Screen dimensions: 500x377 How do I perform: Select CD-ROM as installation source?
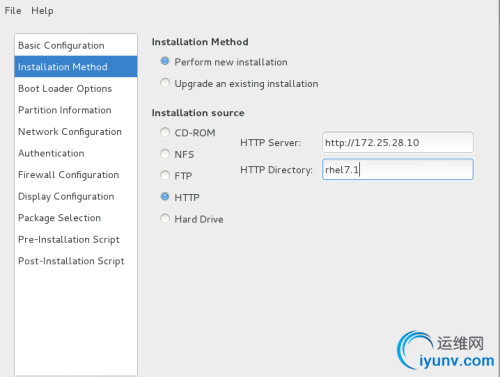click(x=165, y=132)
